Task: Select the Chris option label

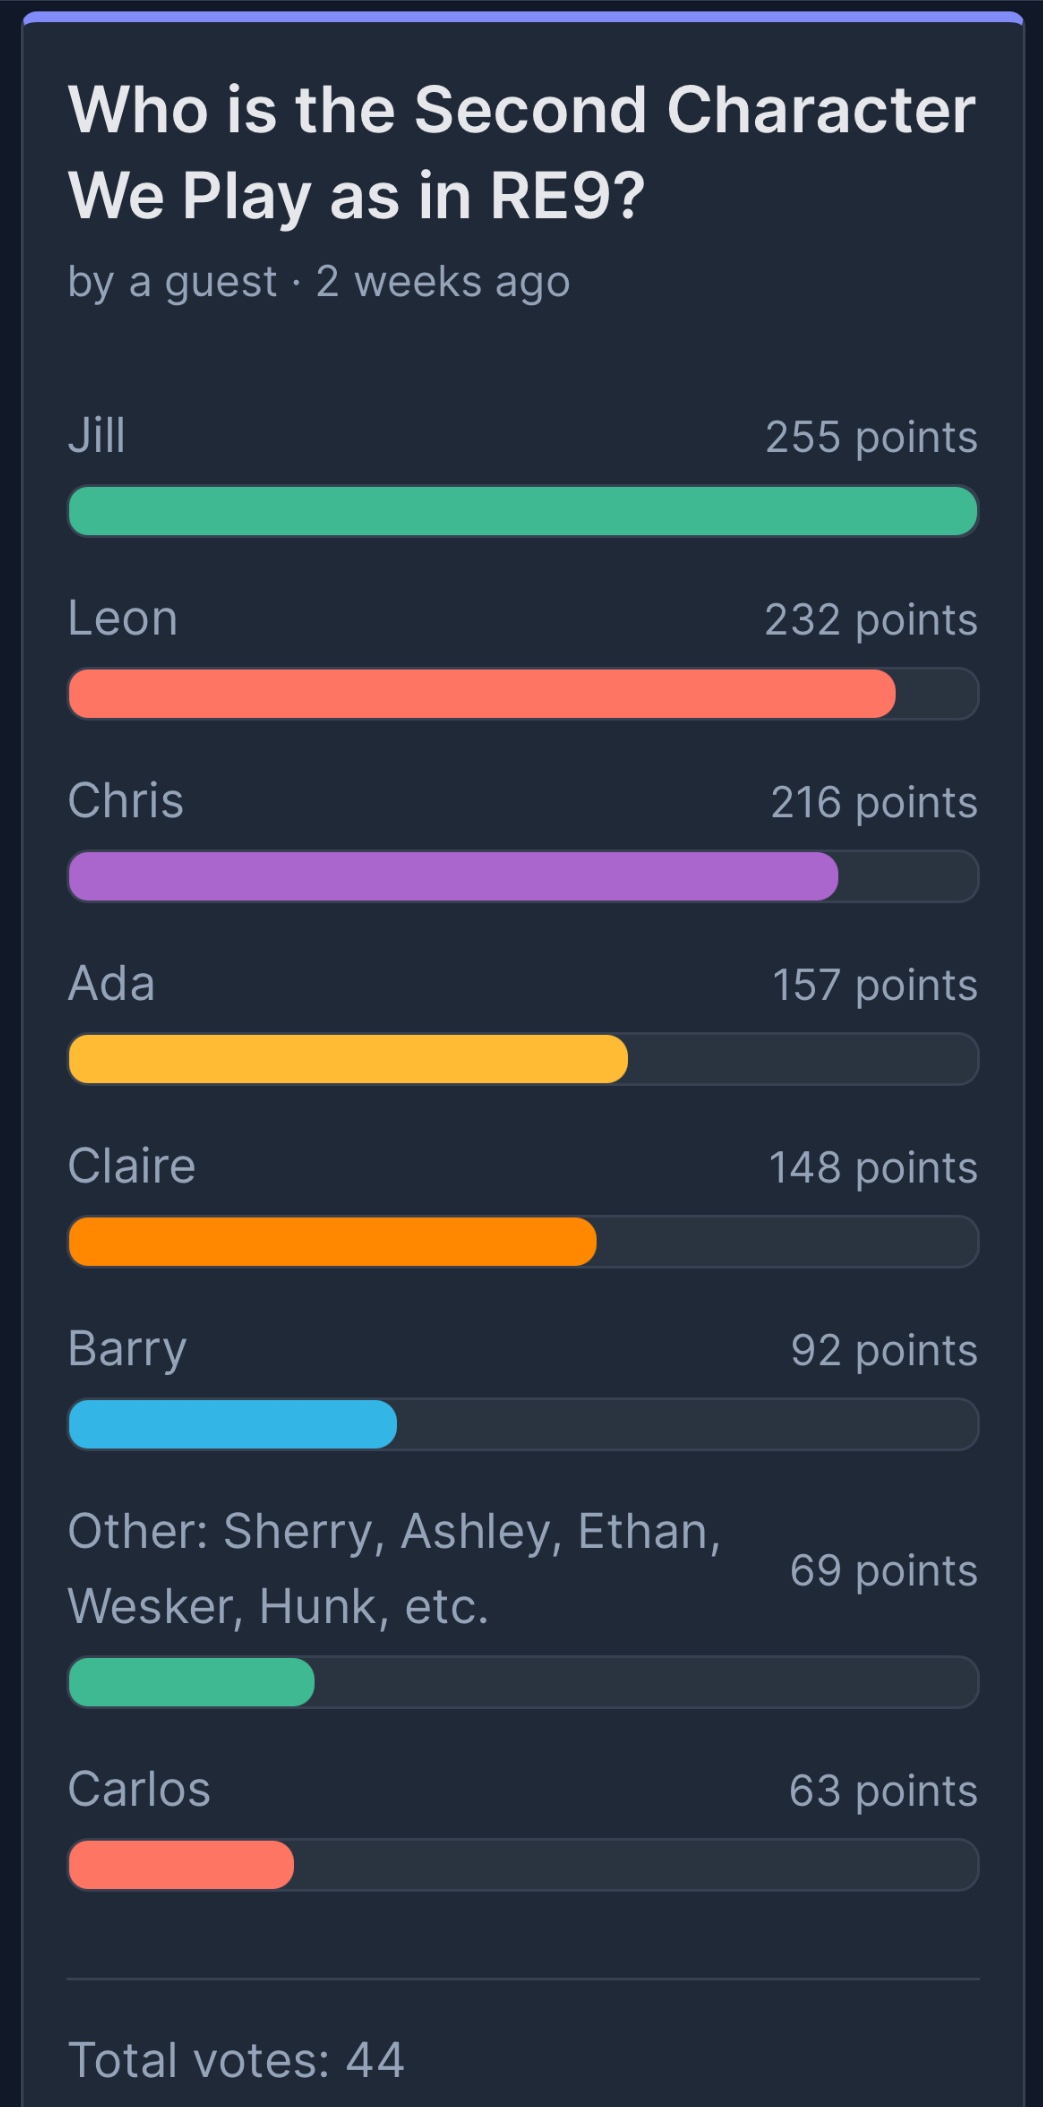Action: click(126, 801)
